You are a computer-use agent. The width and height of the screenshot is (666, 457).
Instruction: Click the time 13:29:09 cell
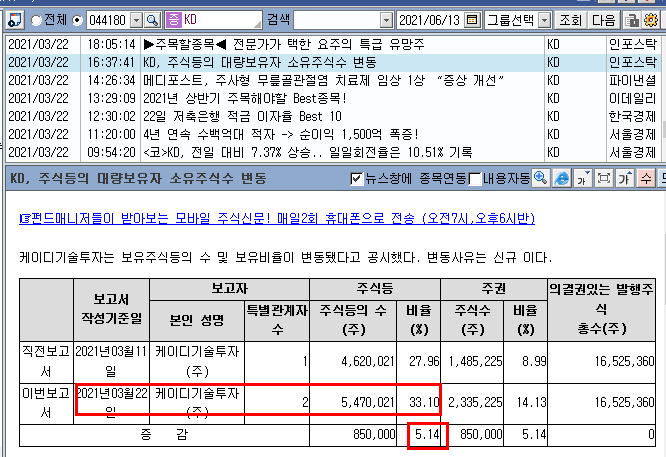(111, 99)
